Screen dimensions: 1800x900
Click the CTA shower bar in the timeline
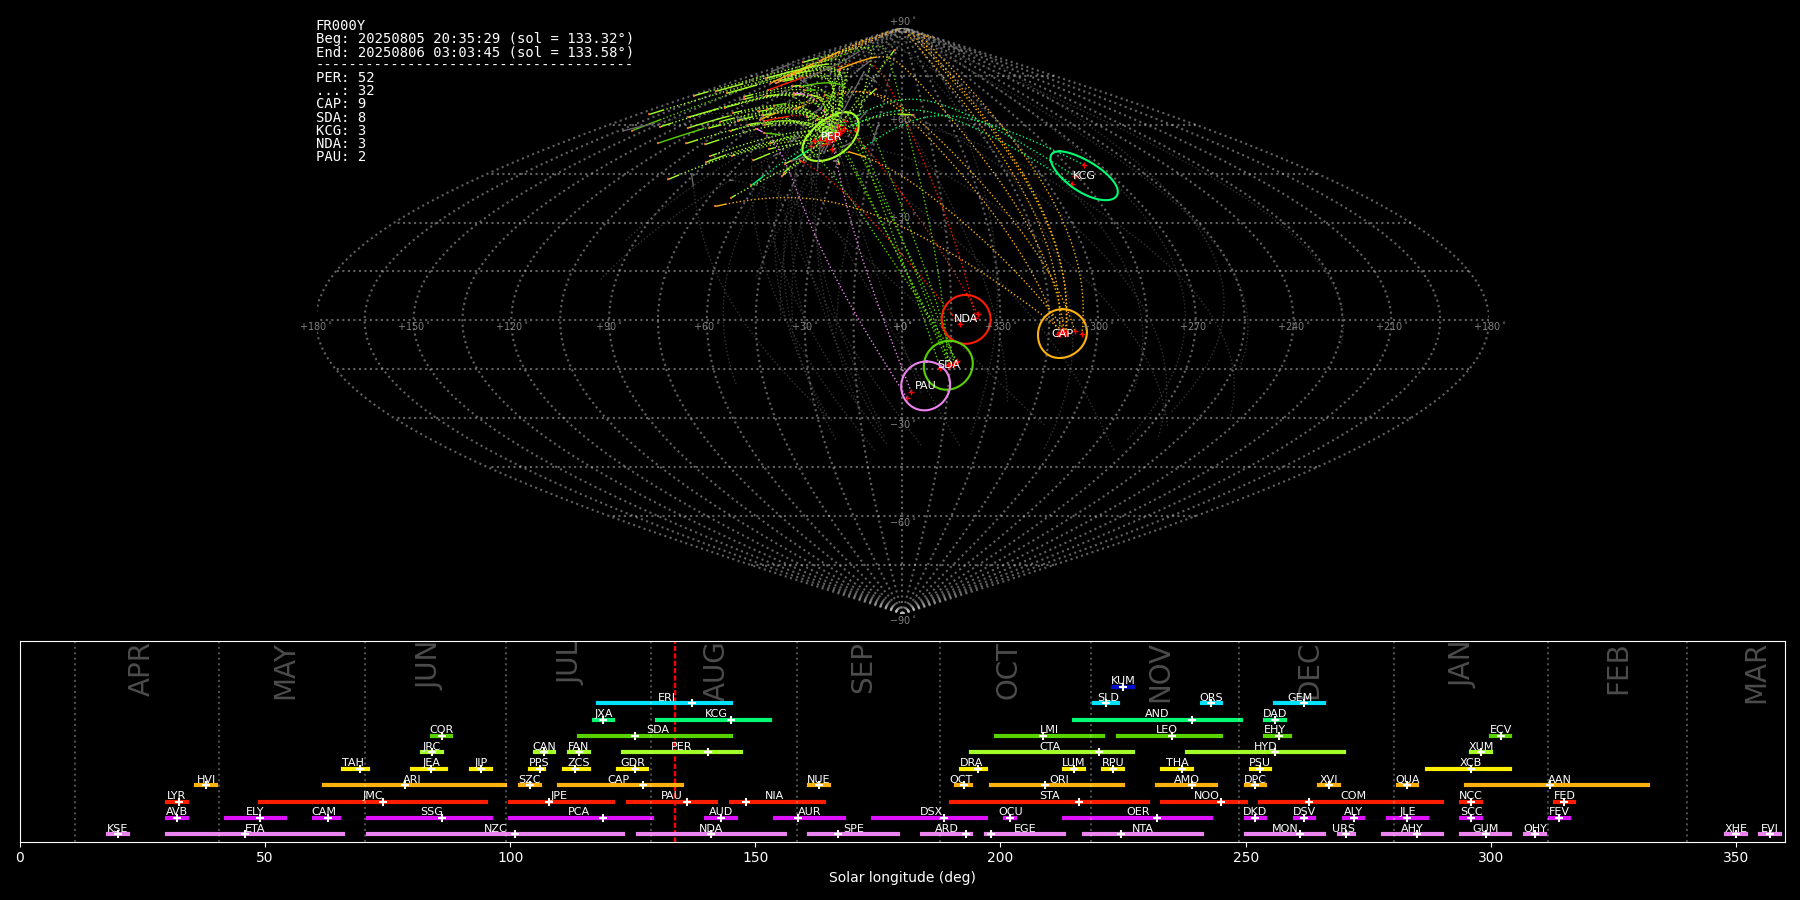tap(1052, 752)
